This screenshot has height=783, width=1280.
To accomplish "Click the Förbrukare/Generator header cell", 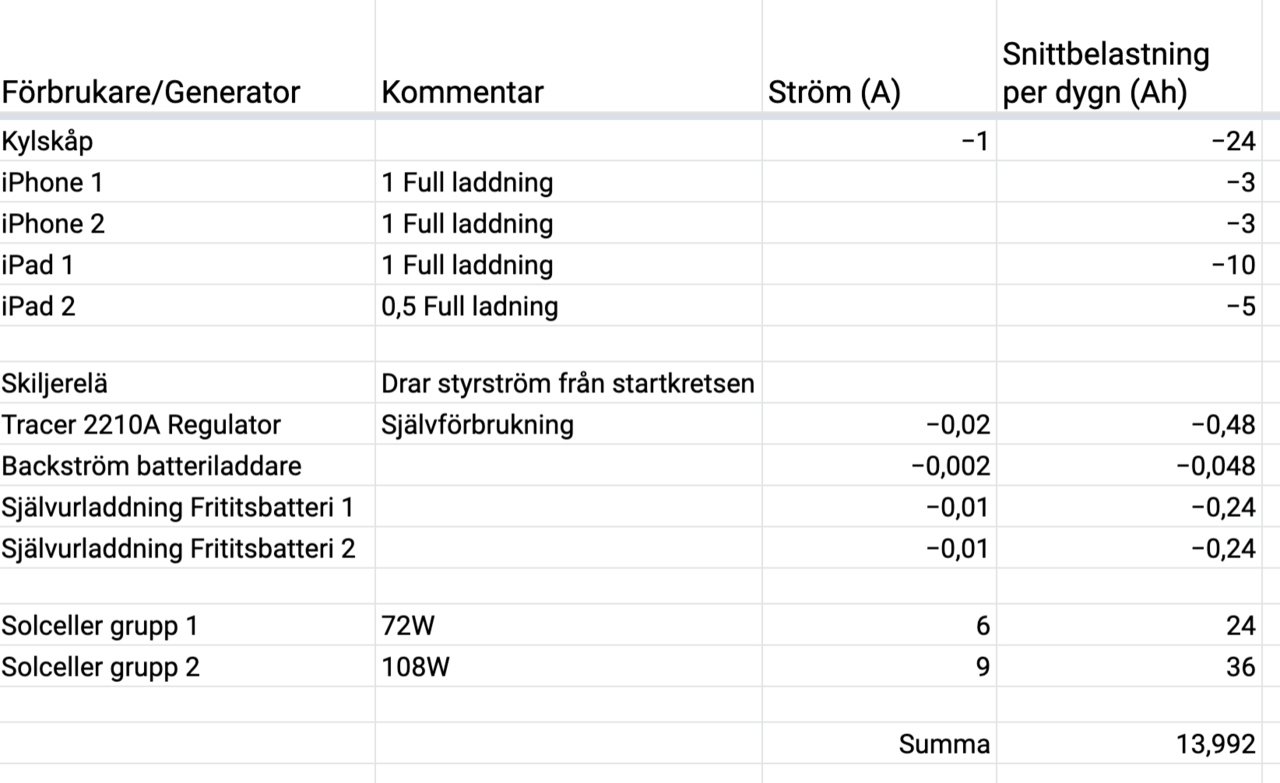I will (x=187, y=58).
